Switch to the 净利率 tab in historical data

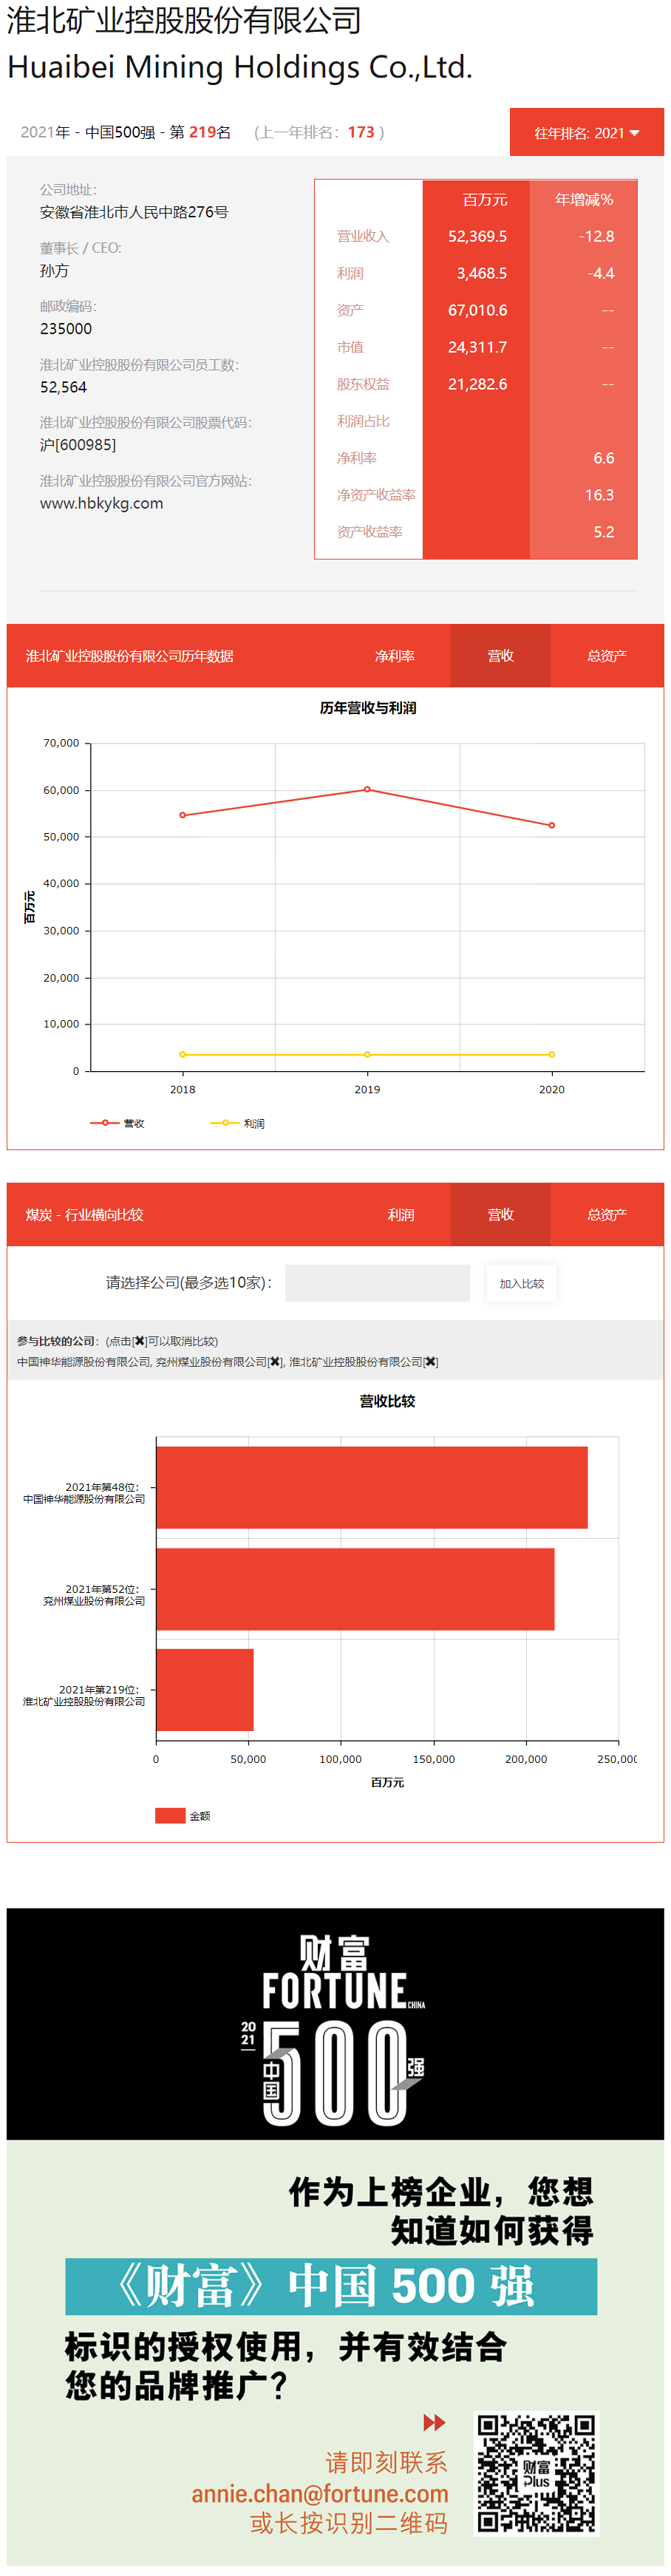(394, 655)
